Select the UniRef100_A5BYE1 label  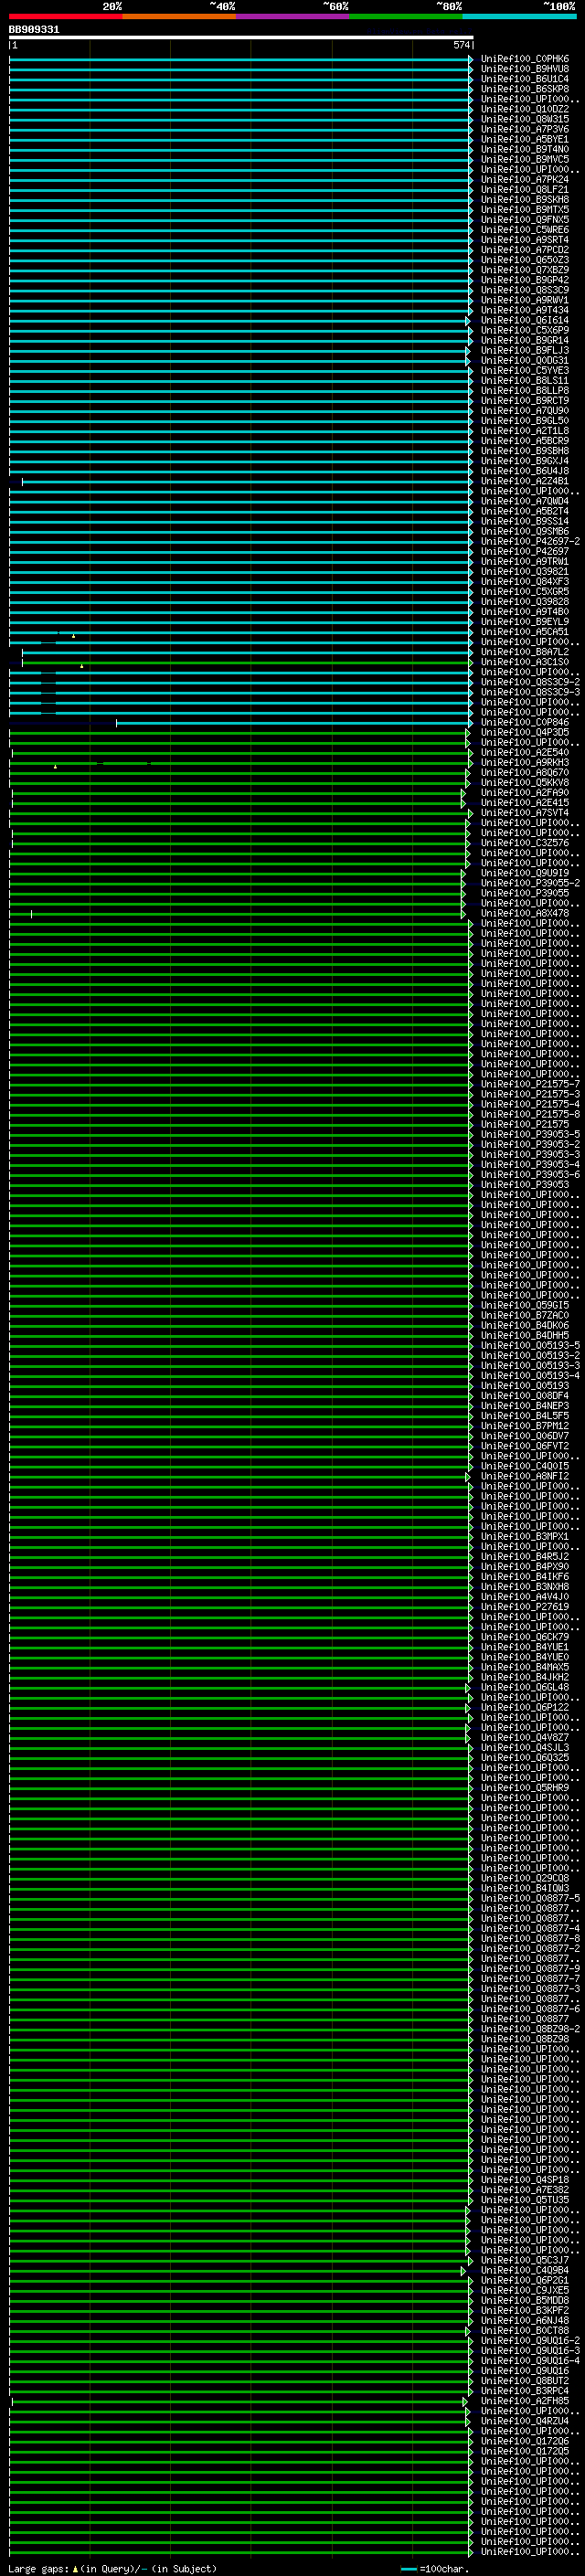click(x=525, y=139)
